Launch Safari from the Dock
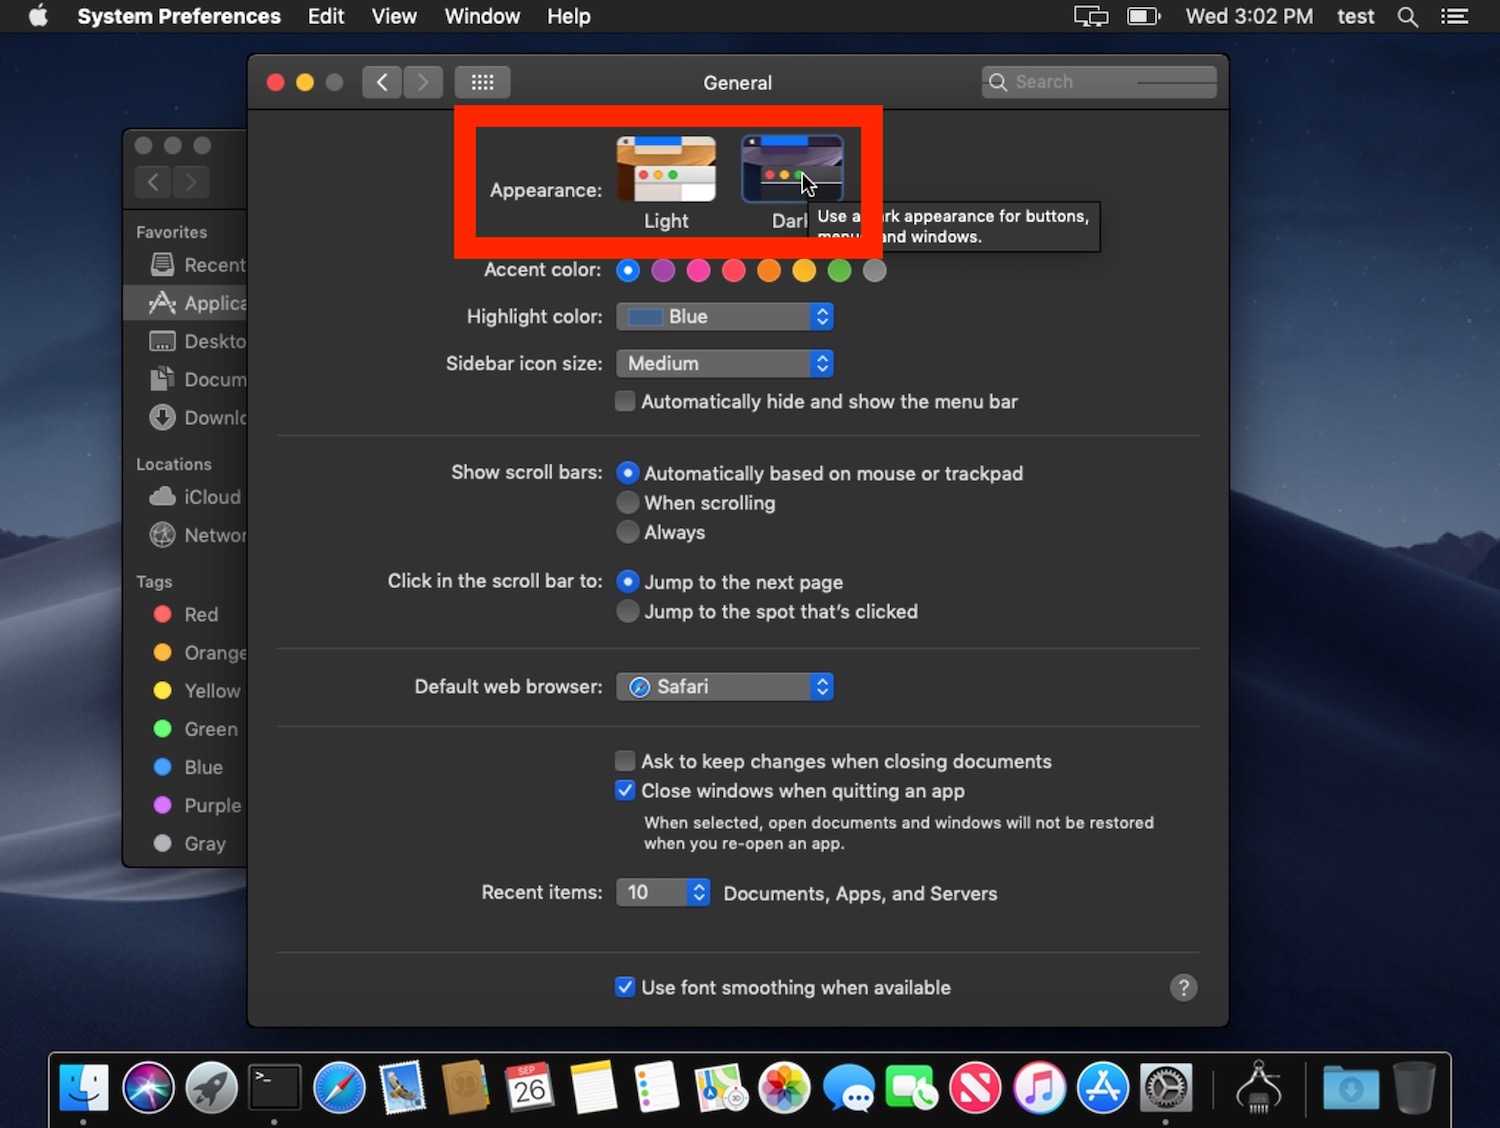Viewport: 1500px width, 1128px height. pyautogui.click(x=339, y=1088)
